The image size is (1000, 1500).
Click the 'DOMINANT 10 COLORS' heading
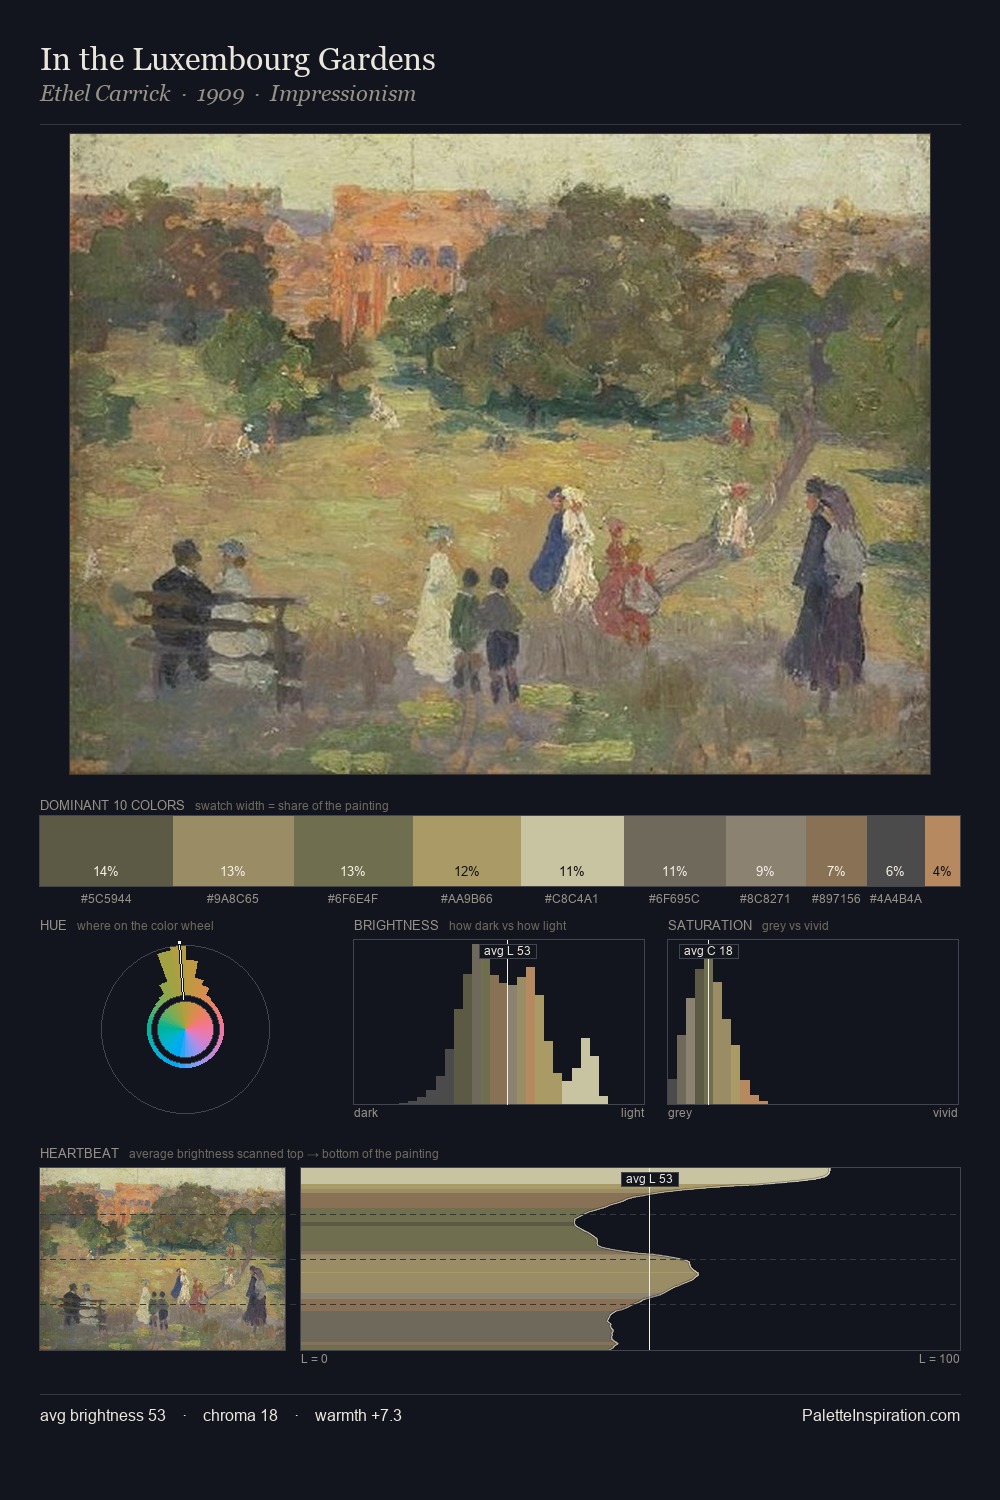point(112,805)
